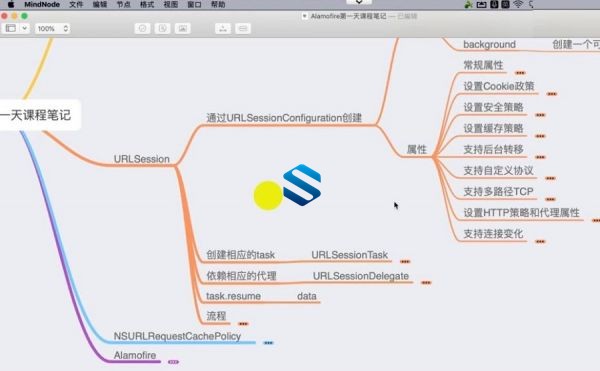Open the sidebar view options dropdown arrow

[x=24, y=28]
